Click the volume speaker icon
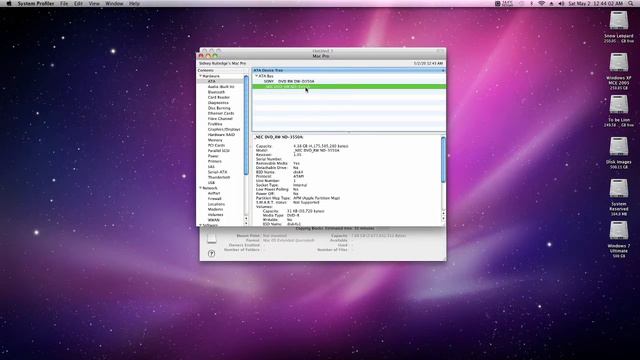640x360 pixels. (561, 3)
